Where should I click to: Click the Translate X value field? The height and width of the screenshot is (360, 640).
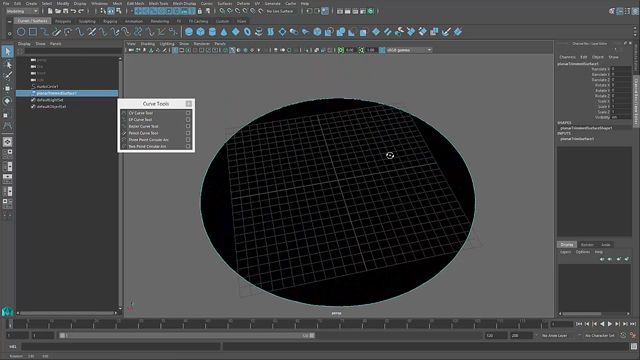coord(621,69)
